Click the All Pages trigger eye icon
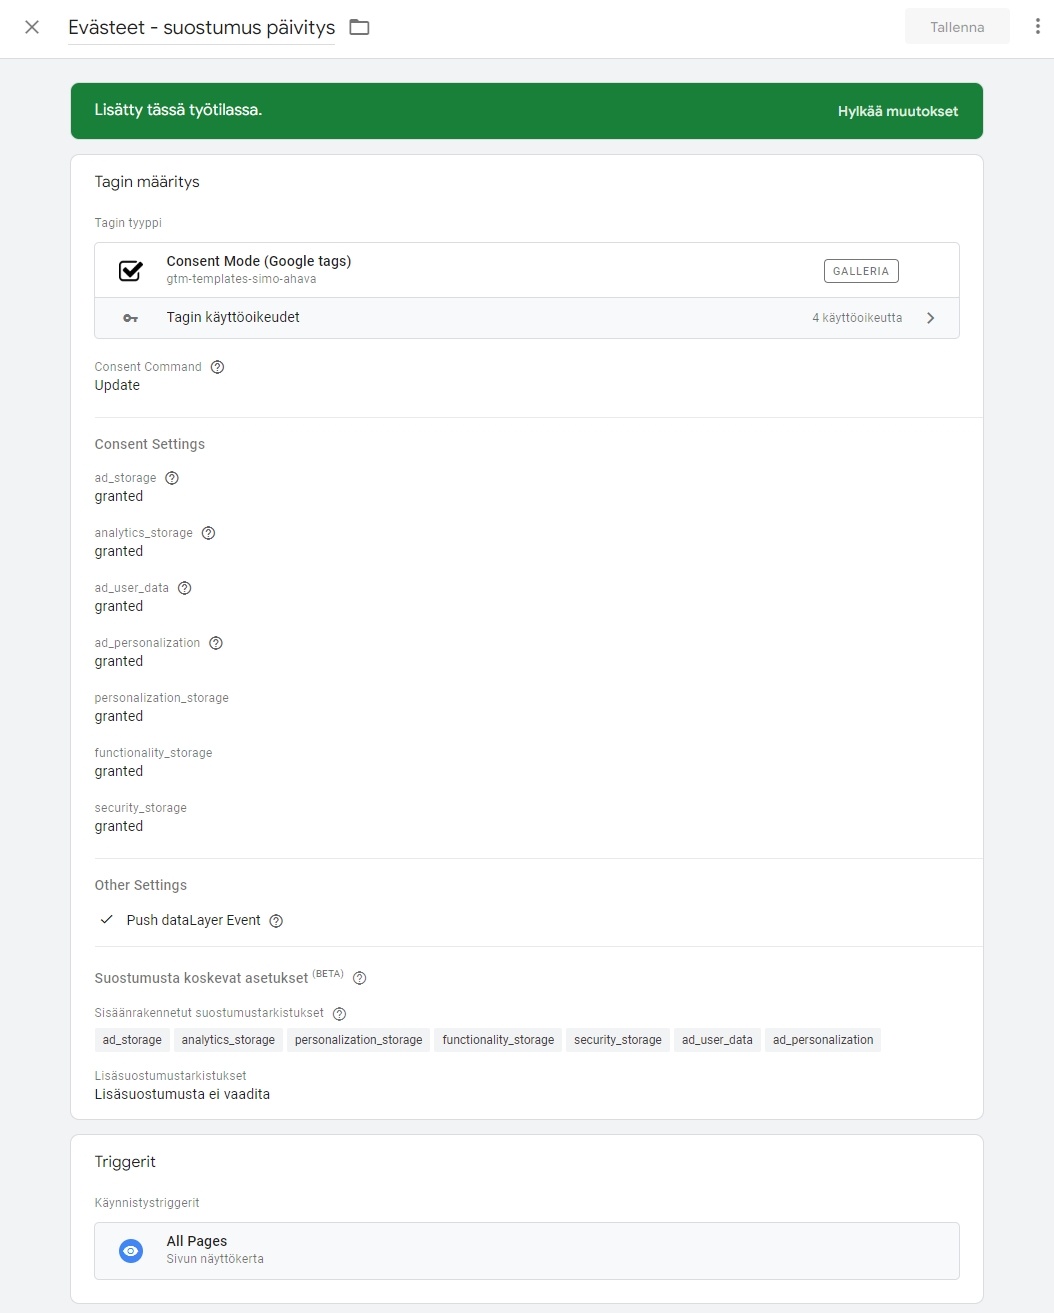This screenshot has height=1313, width=1054. click(x=131, y=1250)
